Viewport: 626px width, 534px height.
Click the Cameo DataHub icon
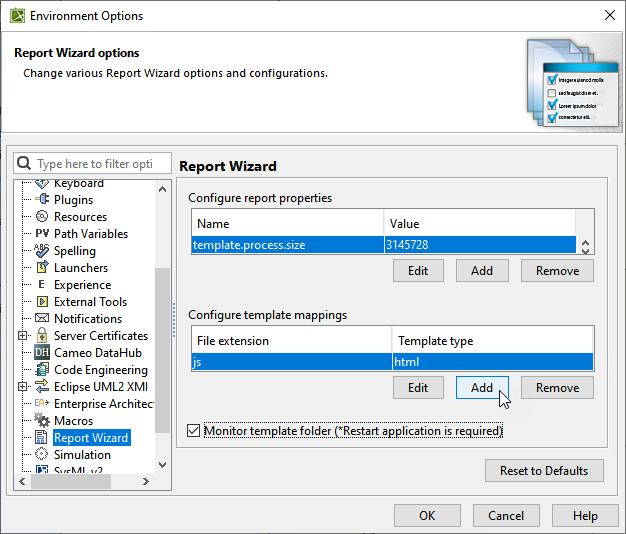[x=42, y=353]
